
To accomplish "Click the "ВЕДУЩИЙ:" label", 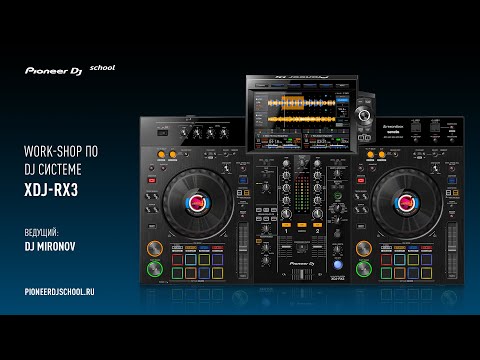I will pyautogui.click(x=41, y=232).
